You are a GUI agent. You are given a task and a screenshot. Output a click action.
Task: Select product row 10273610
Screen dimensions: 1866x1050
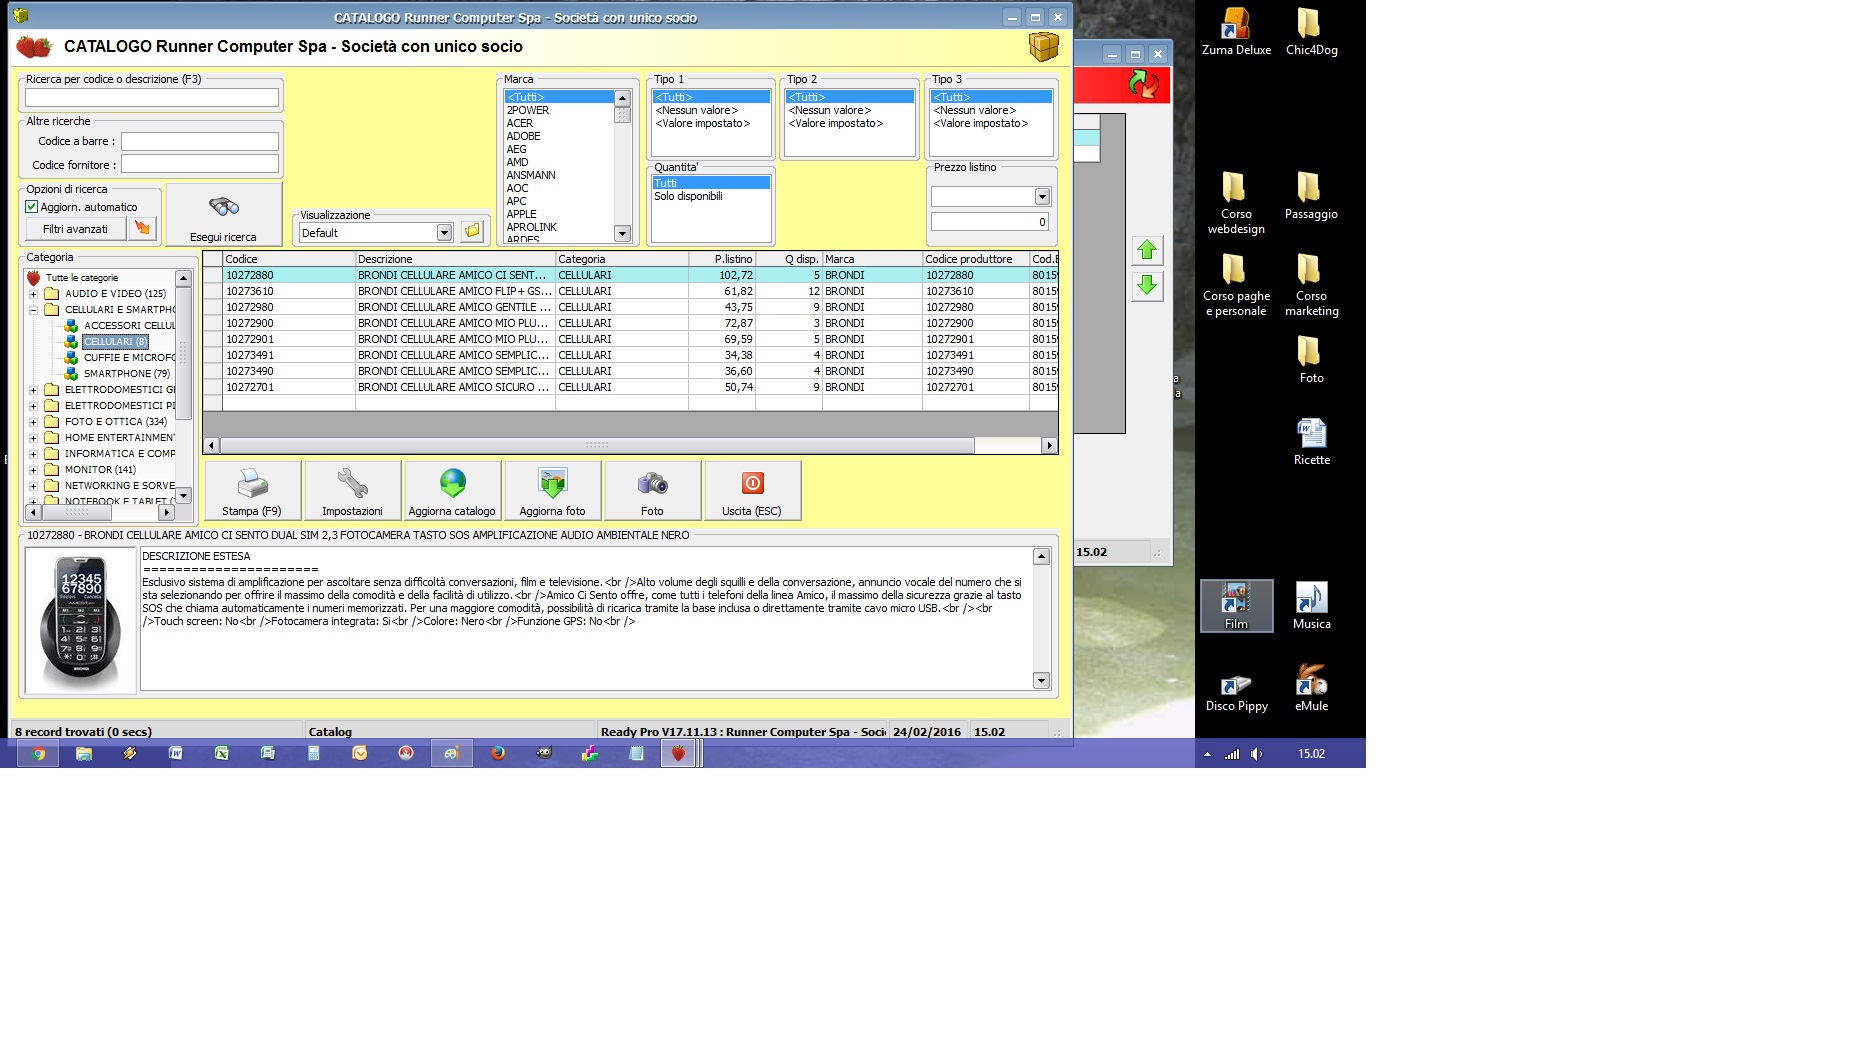coord(630,291)
